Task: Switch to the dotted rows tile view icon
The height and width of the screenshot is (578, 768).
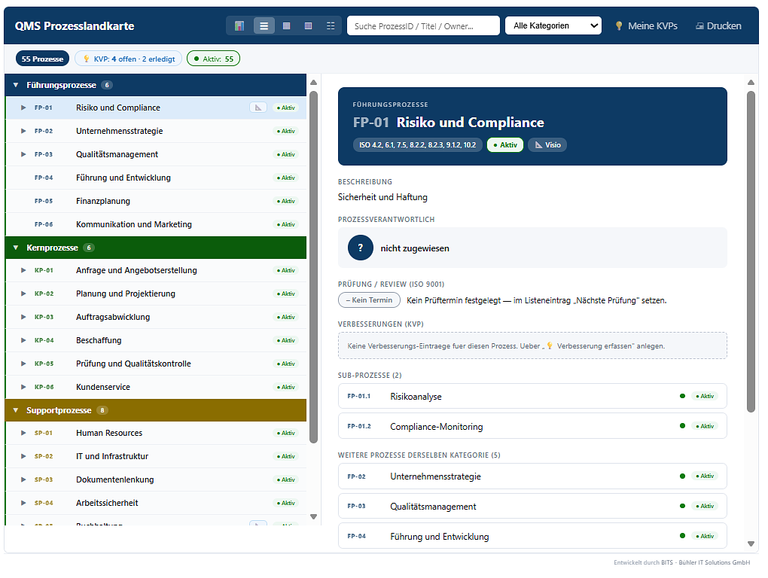Action: pos(331,26)
